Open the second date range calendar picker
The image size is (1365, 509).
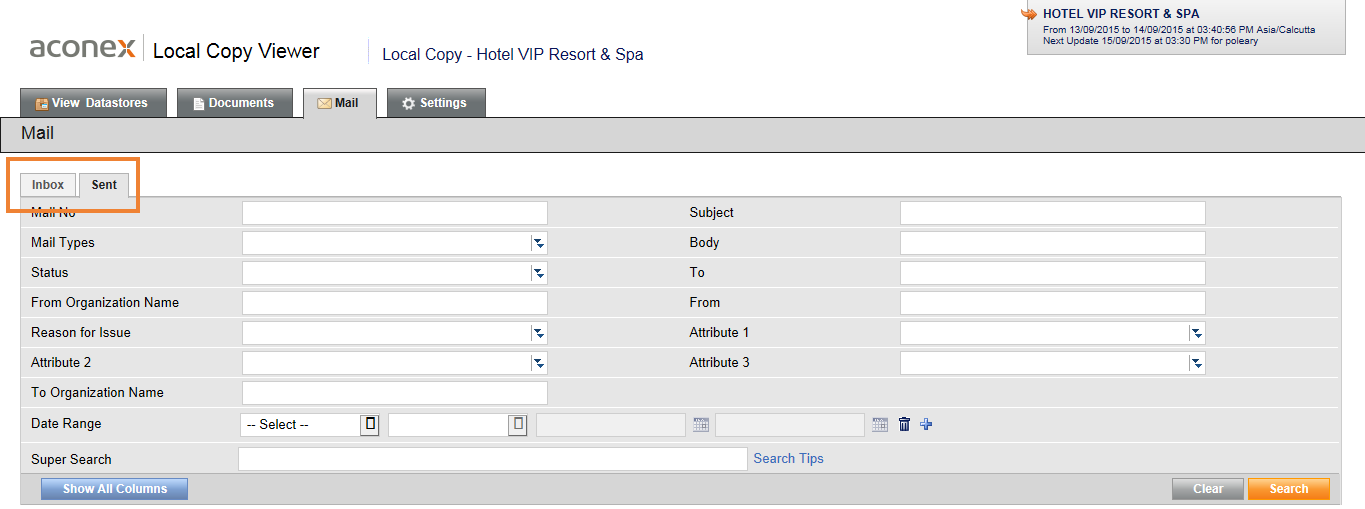(x=880, y=424)
